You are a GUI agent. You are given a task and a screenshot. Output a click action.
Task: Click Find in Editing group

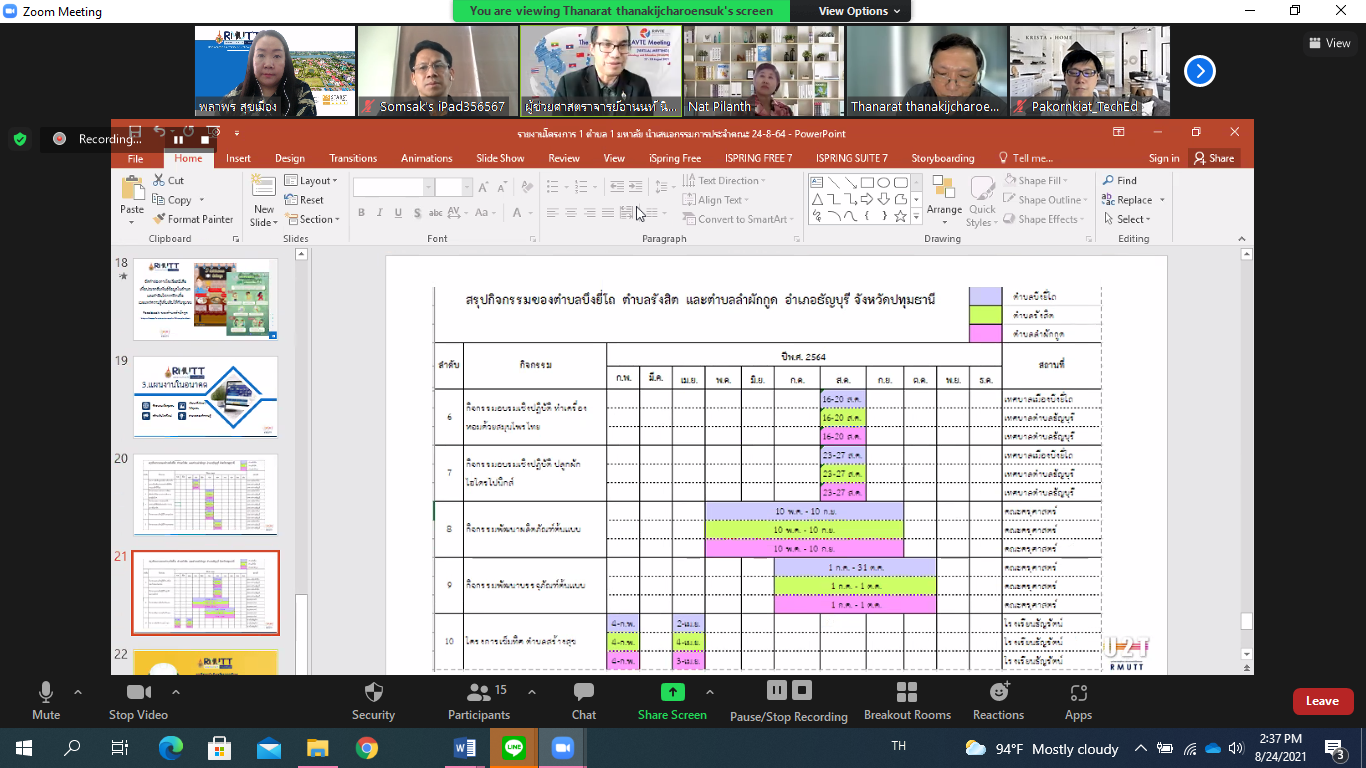[x=1120, y=181]
